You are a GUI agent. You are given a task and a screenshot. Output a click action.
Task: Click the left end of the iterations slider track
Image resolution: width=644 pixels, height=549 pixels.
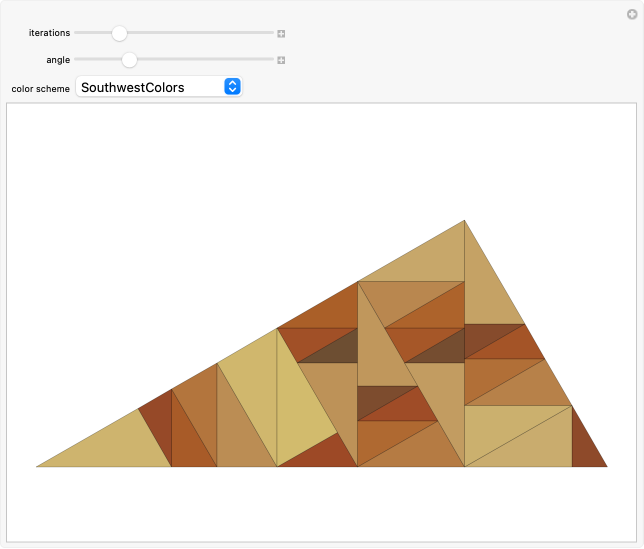pos(77,33)
